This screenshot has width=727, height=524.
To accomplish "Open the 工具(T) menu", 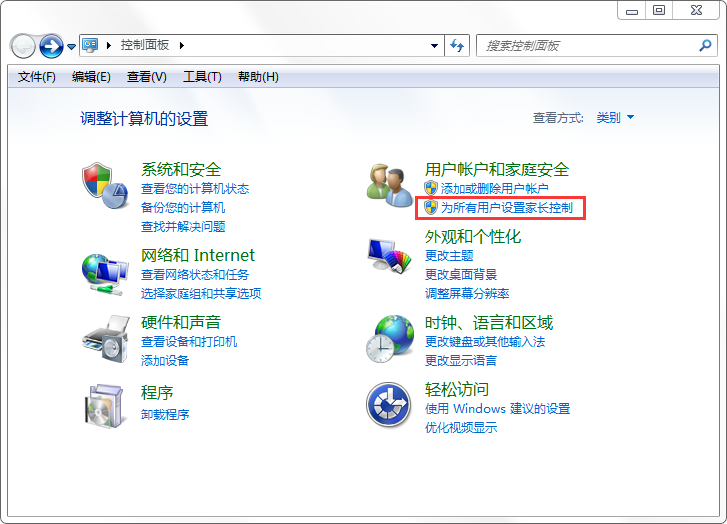I will pos(201,77).
